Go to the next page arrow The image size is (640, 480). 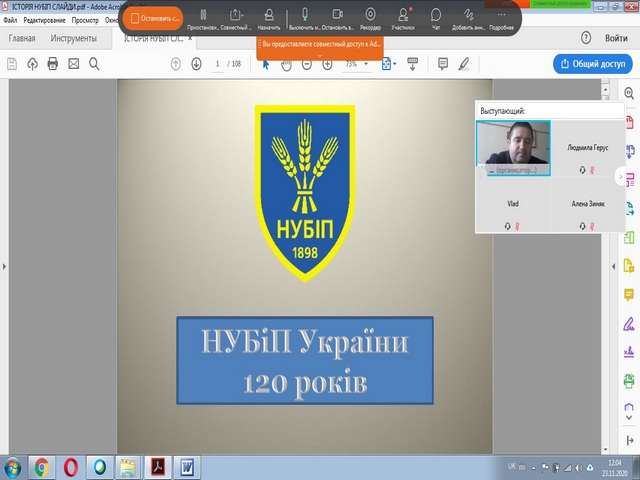(x=196, y=64)
